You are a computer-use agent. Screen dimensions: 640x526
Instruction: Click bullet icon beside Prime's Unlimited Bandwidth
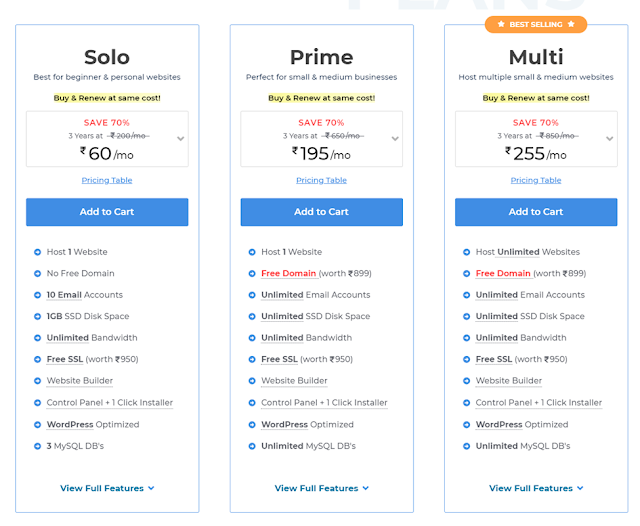(252, 338)
